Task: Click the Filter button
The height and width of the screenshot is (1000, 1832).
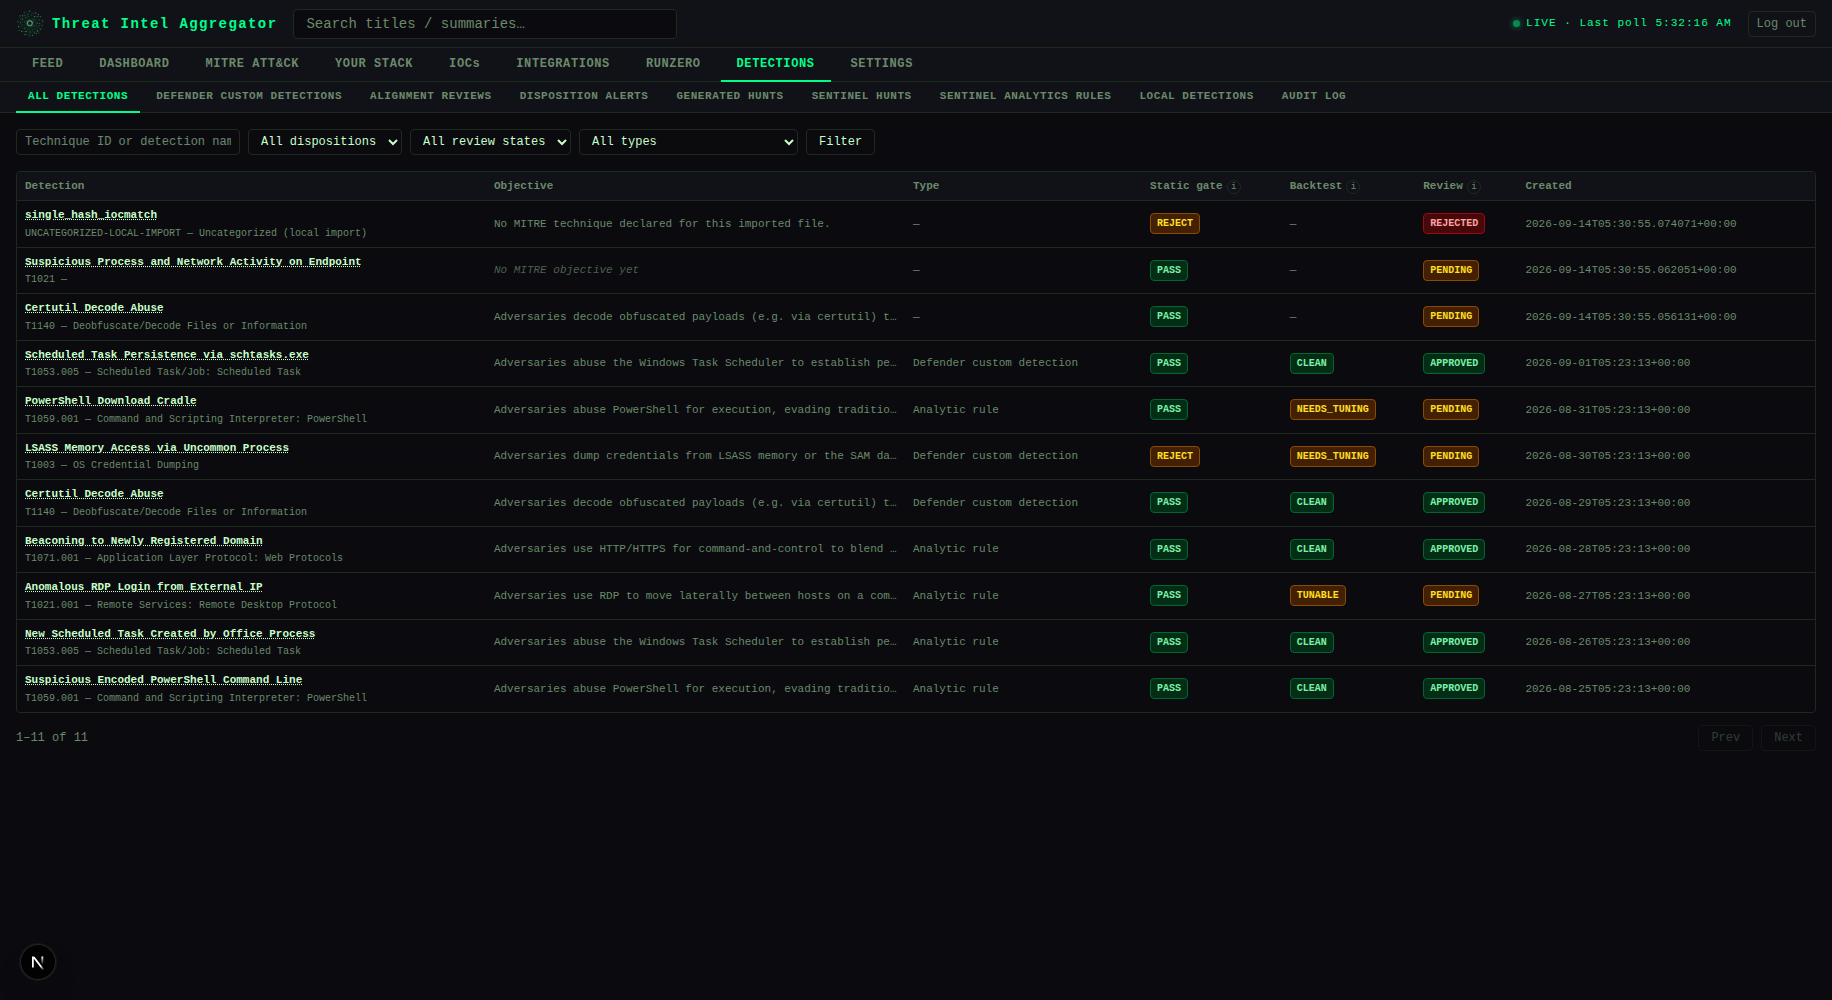Action: 840,142
